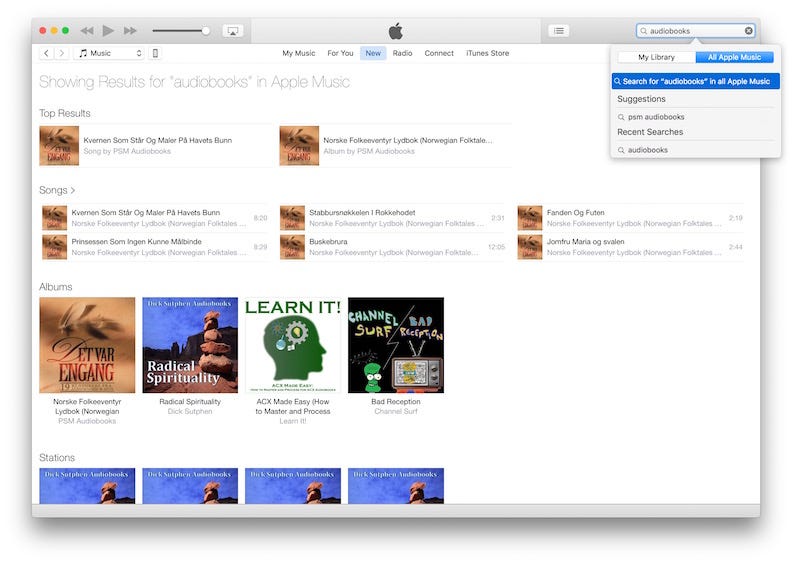The width and height of the screenshot is (800, 563).
Task: Select the New tab
Action: (x=373, y=53)
